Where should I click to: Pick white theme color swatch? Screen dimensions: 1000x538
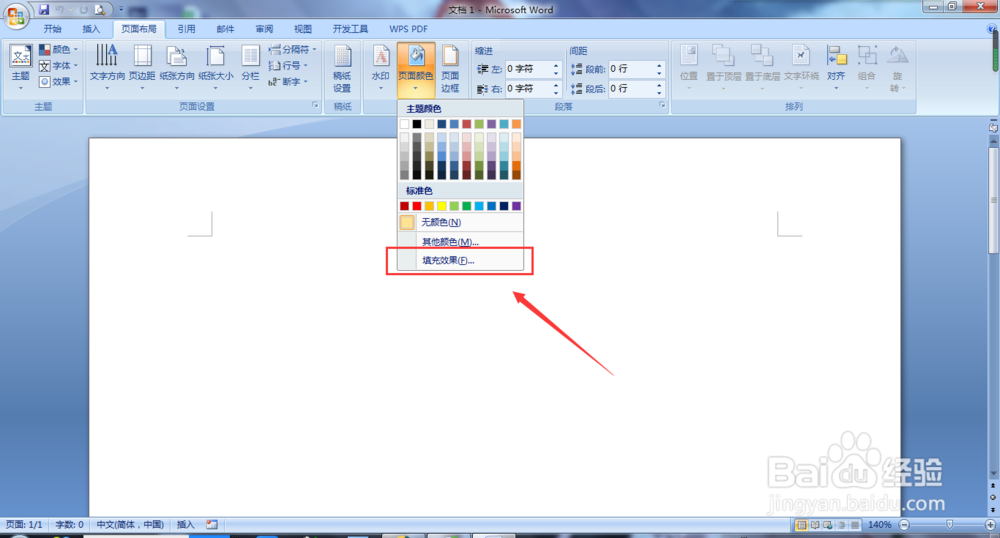click(404, 124)
